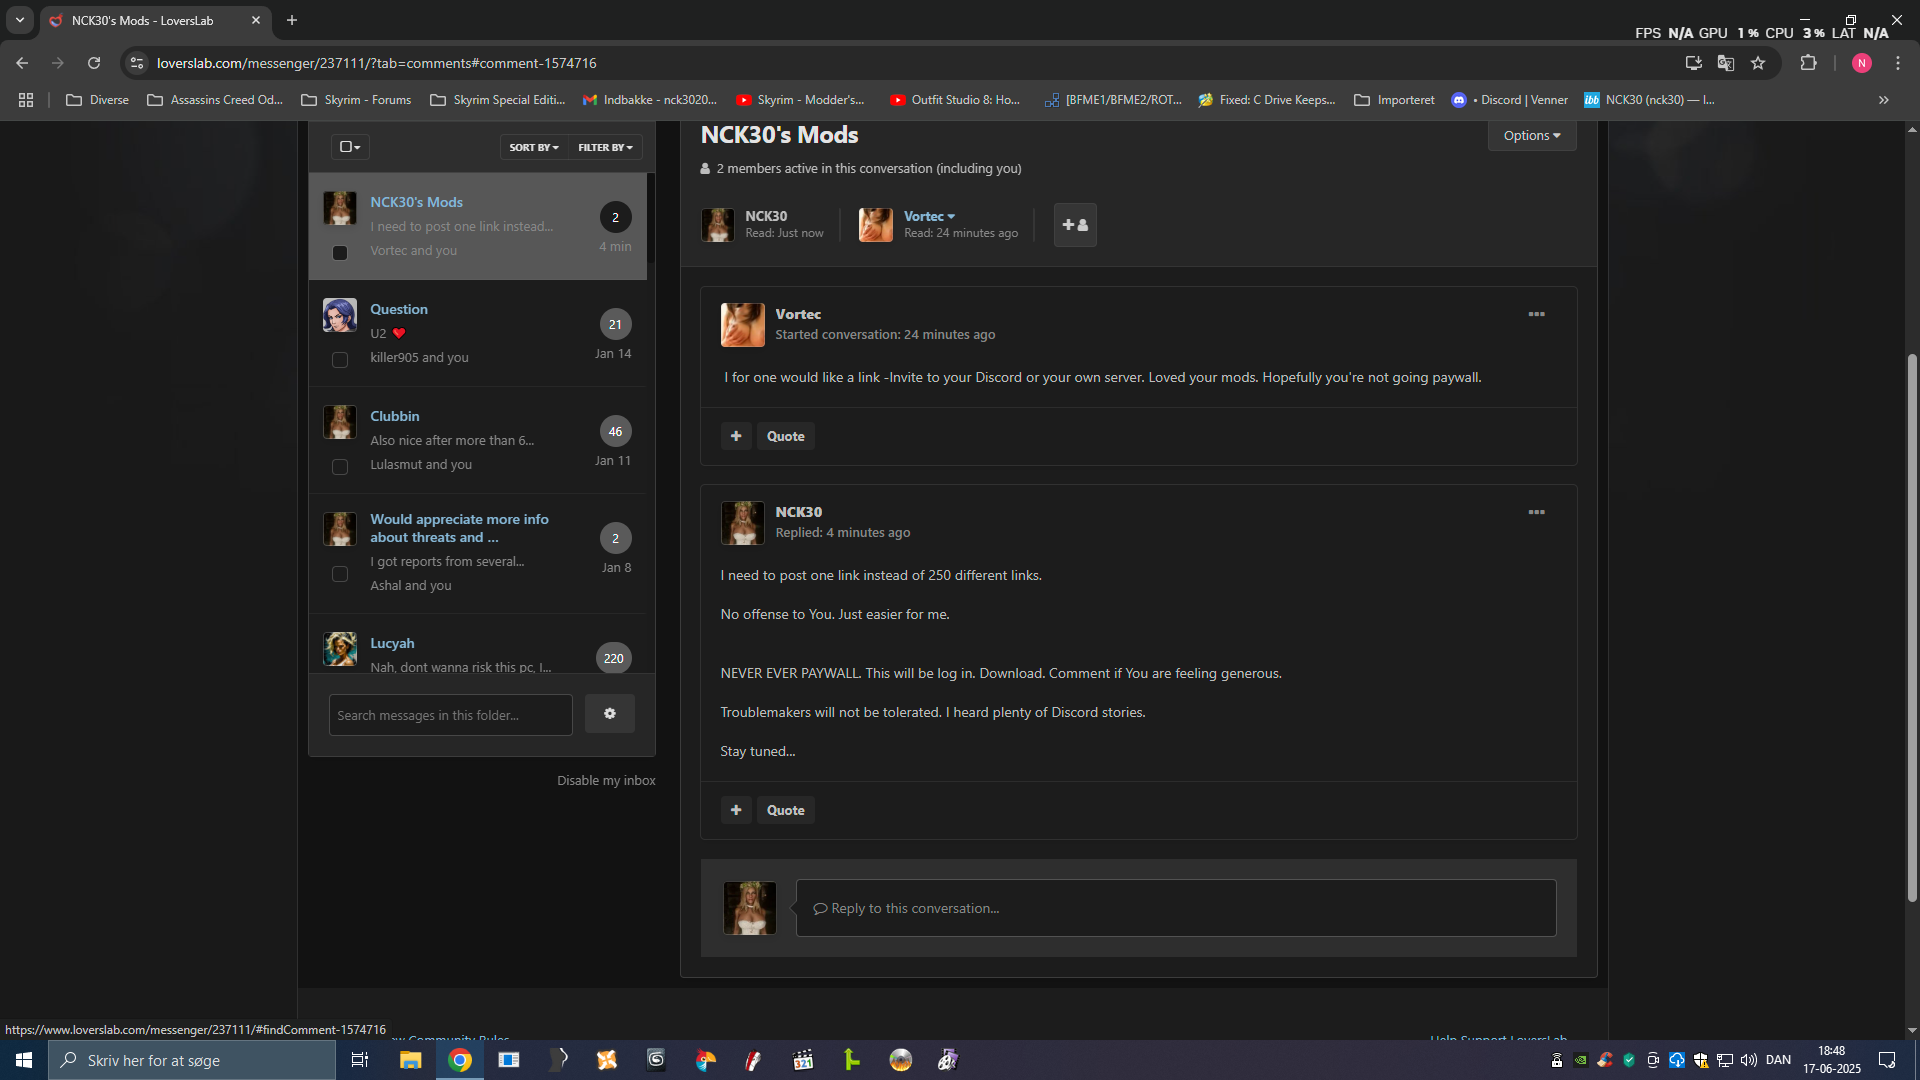Expand the FILTER BY dropdown
This screenshot has width=1920, height=1080.
[x=605, y=147]
